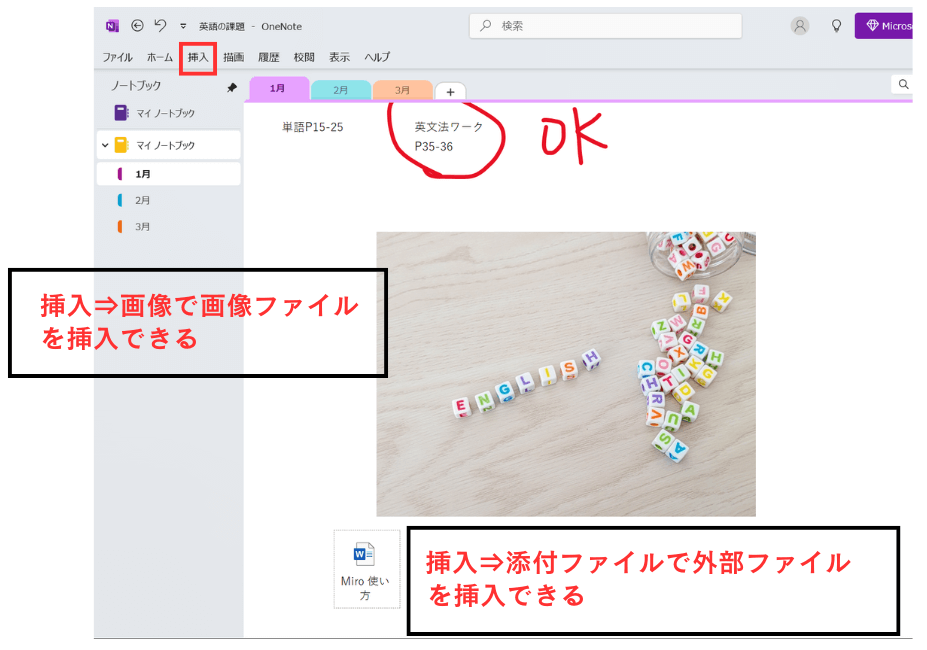This screenshot has width=927, height=650.
Task: Select the 3月 section in the sidebar
Action: 143,227
